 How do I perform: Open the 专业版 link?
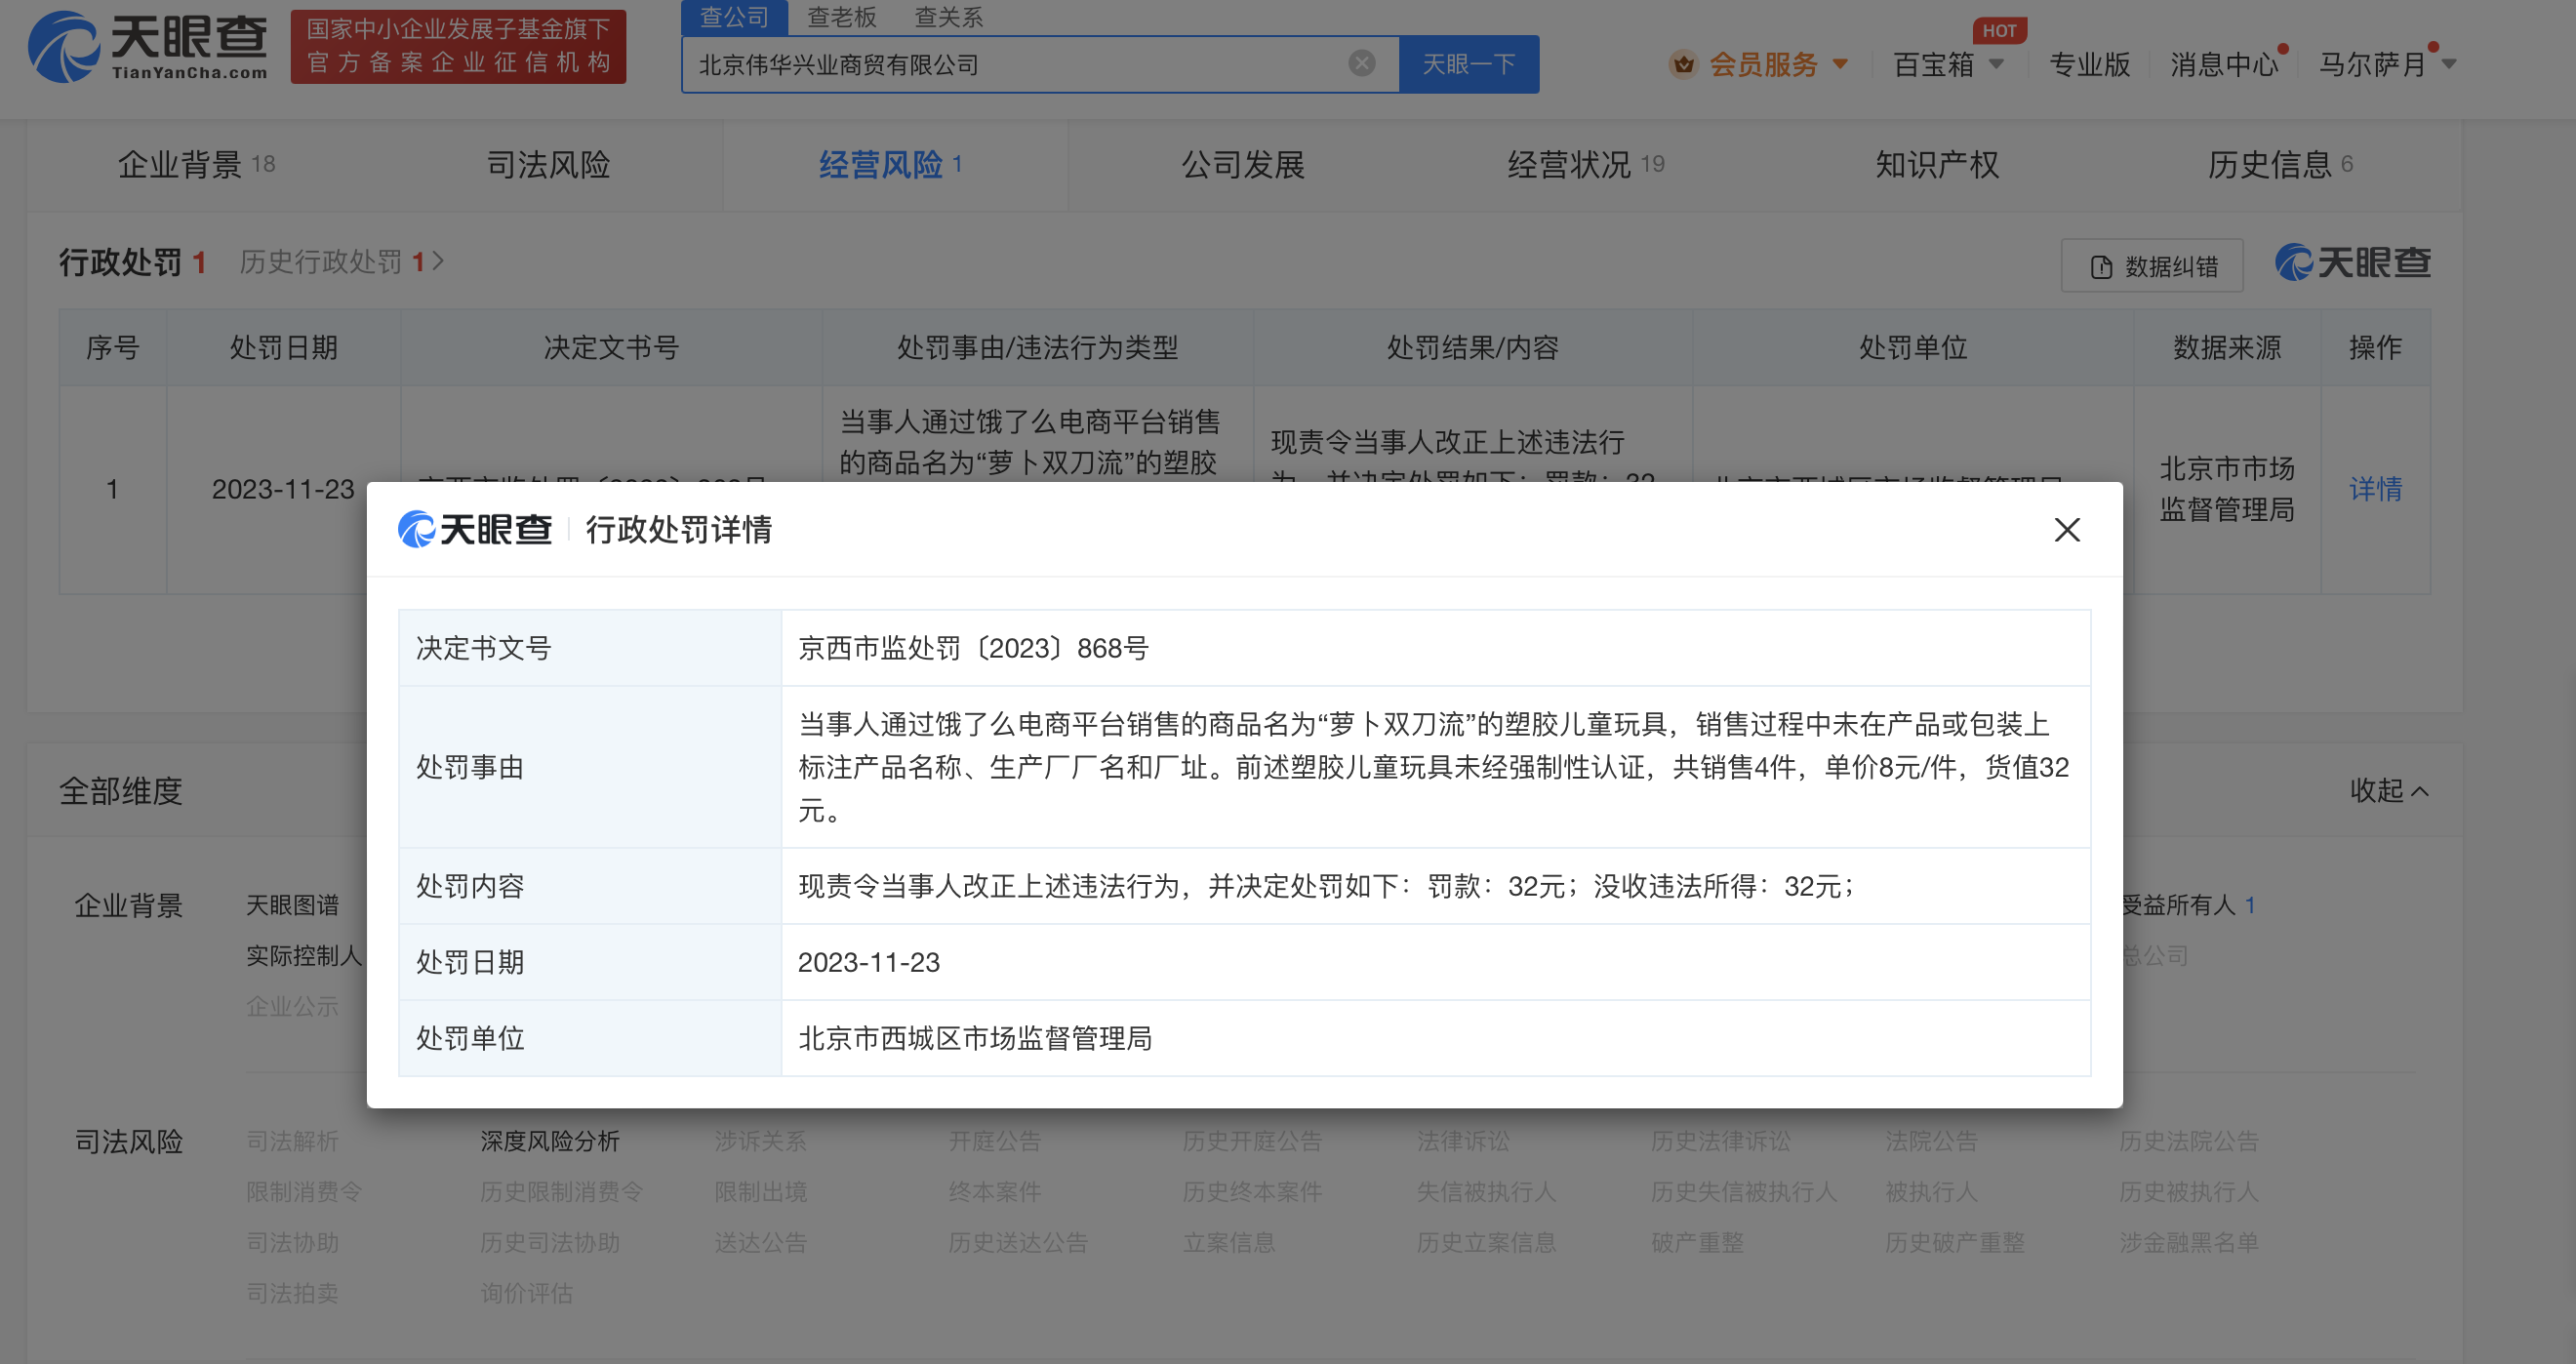point(2089,65)
